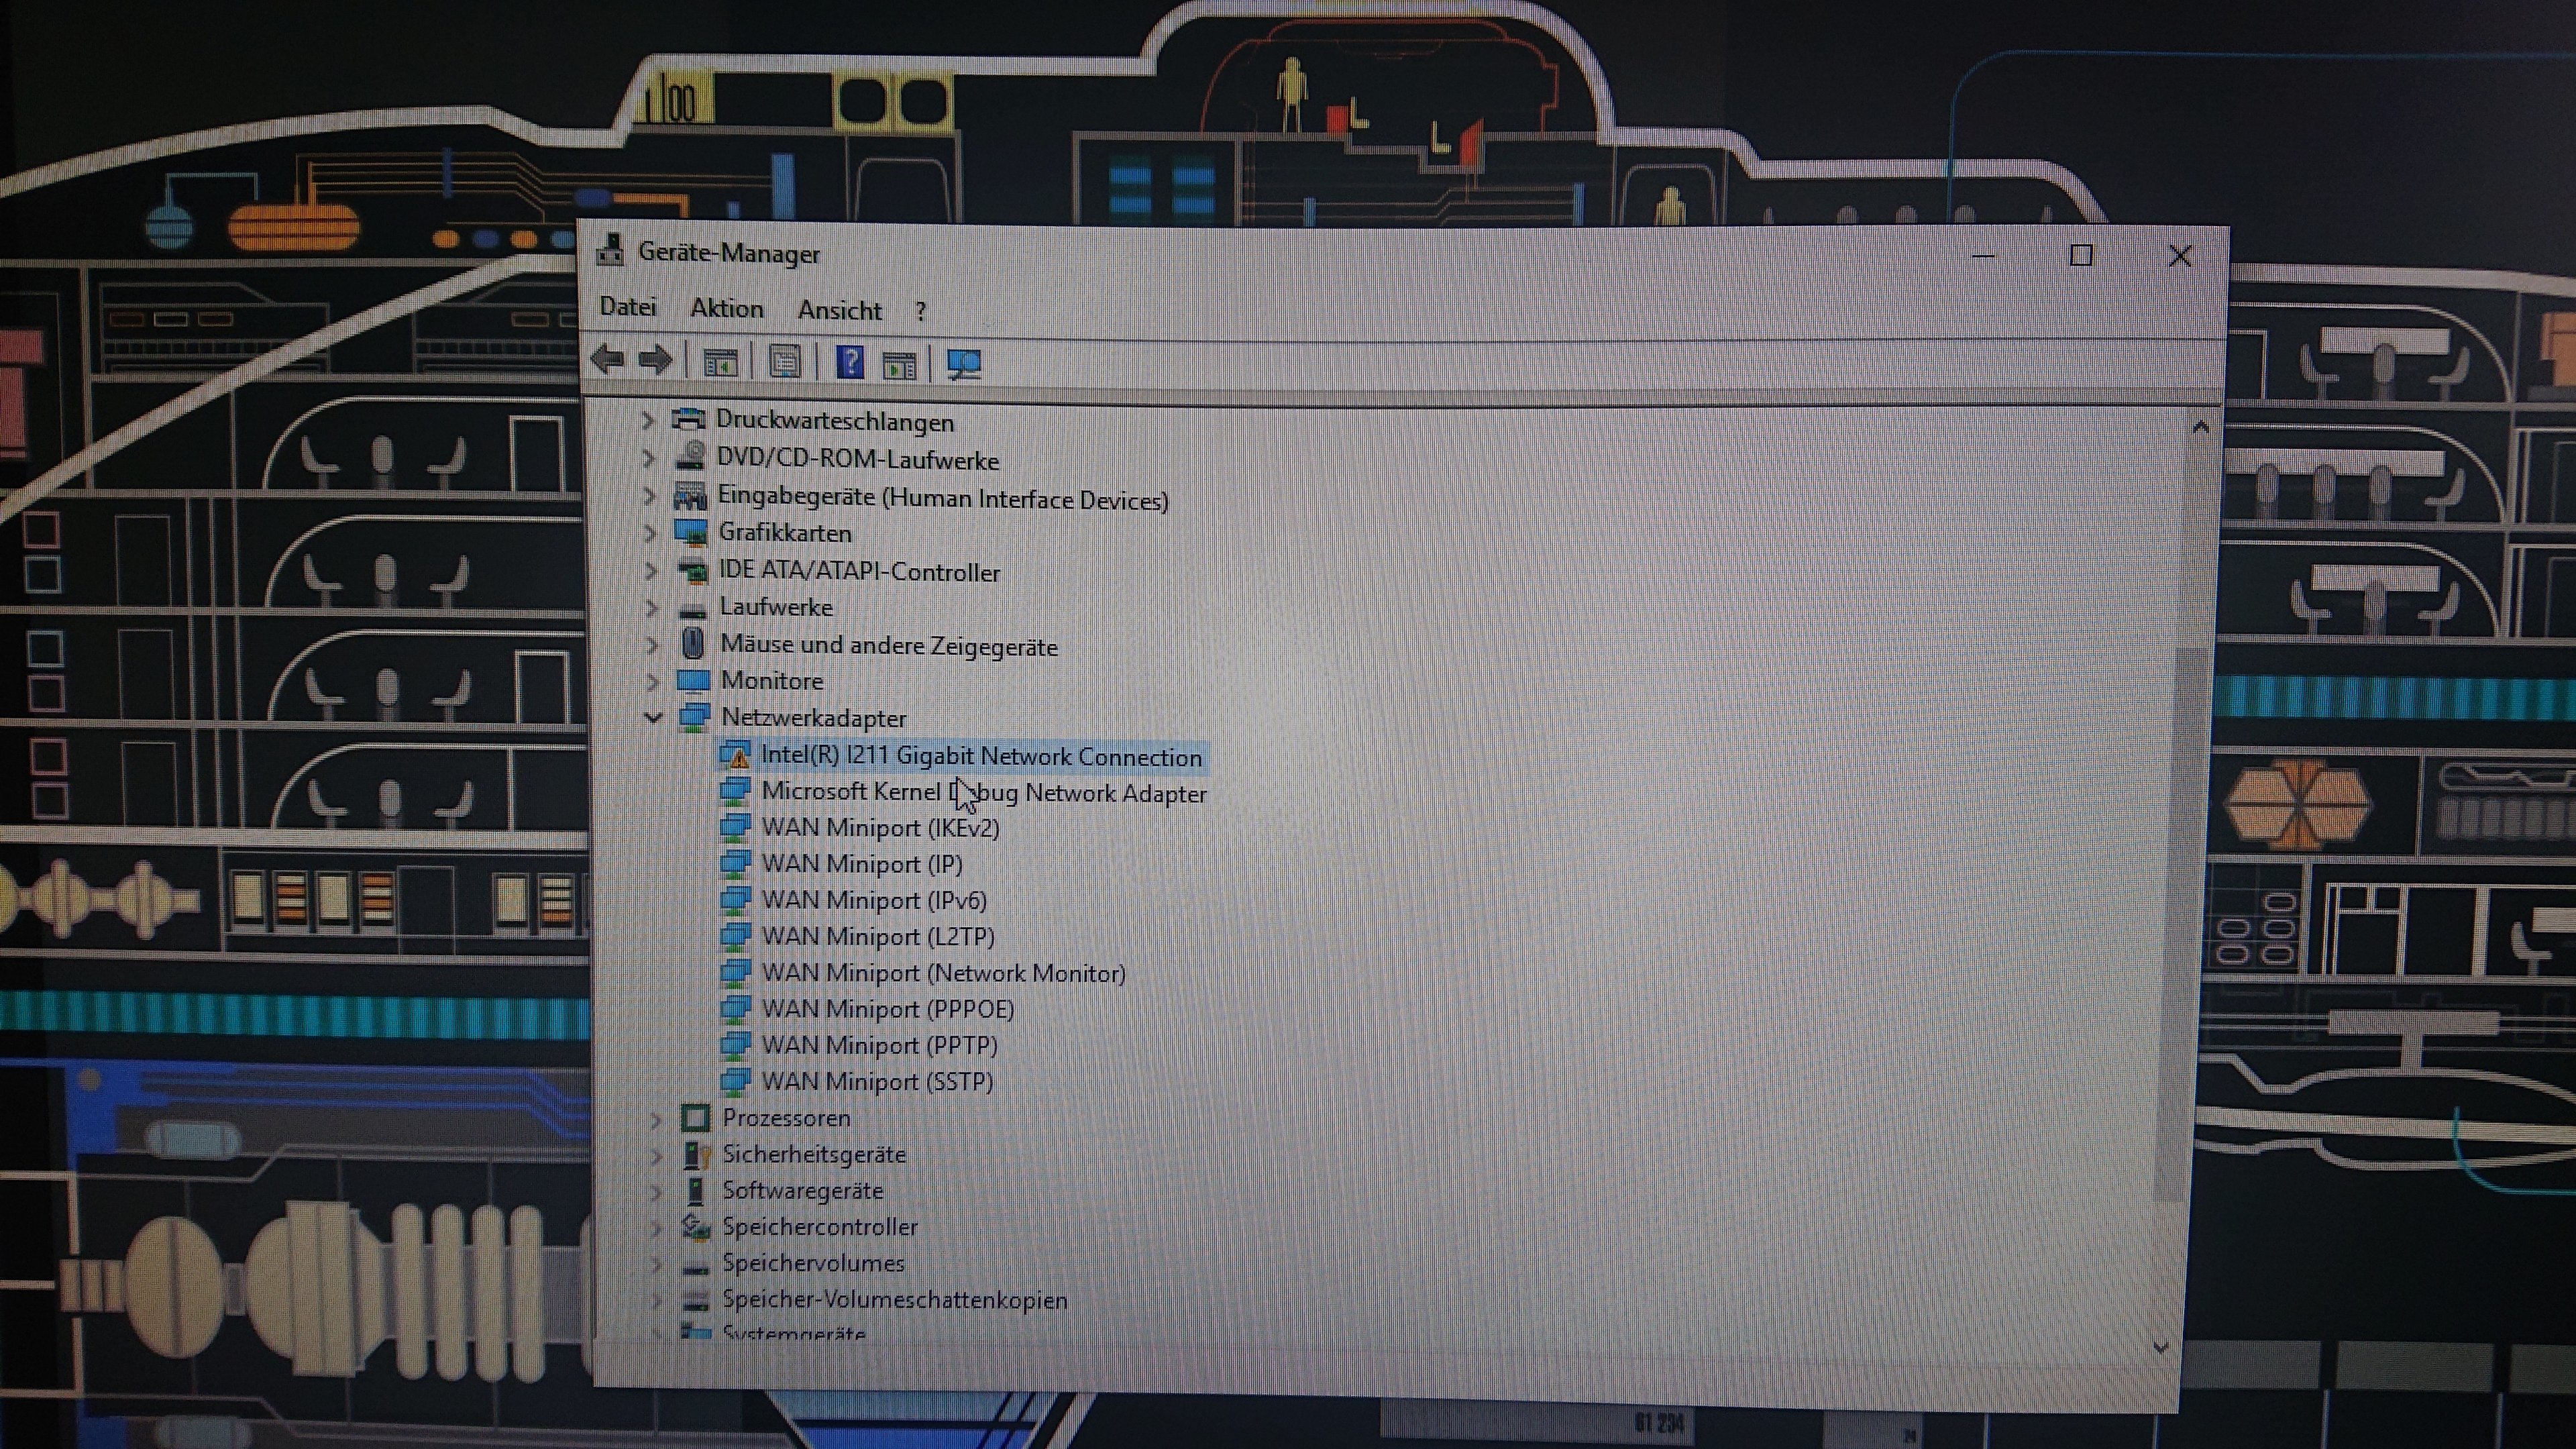Click the action pane toolbar icon
This screenshot has height=1449, width=2576.
coord(899,365)
